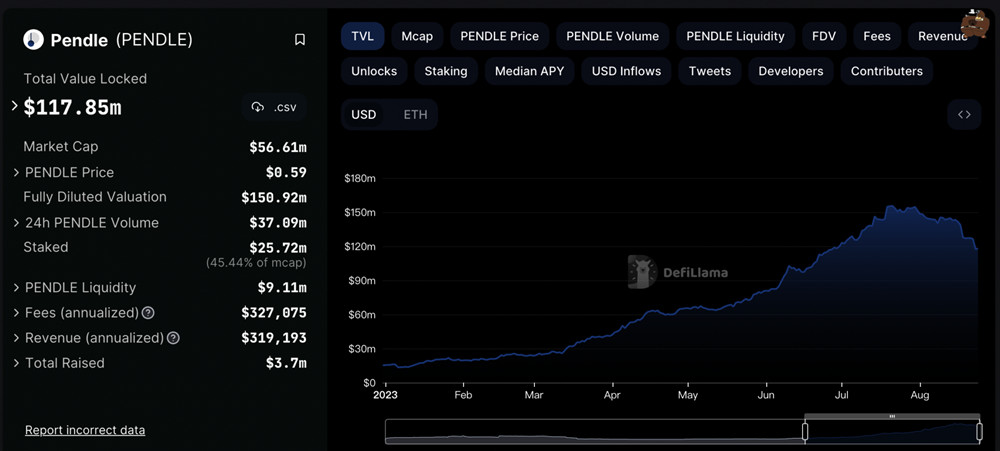
Task: Enable the Fees chart metric
Action: pyautogui.click(x=877, y=36)
